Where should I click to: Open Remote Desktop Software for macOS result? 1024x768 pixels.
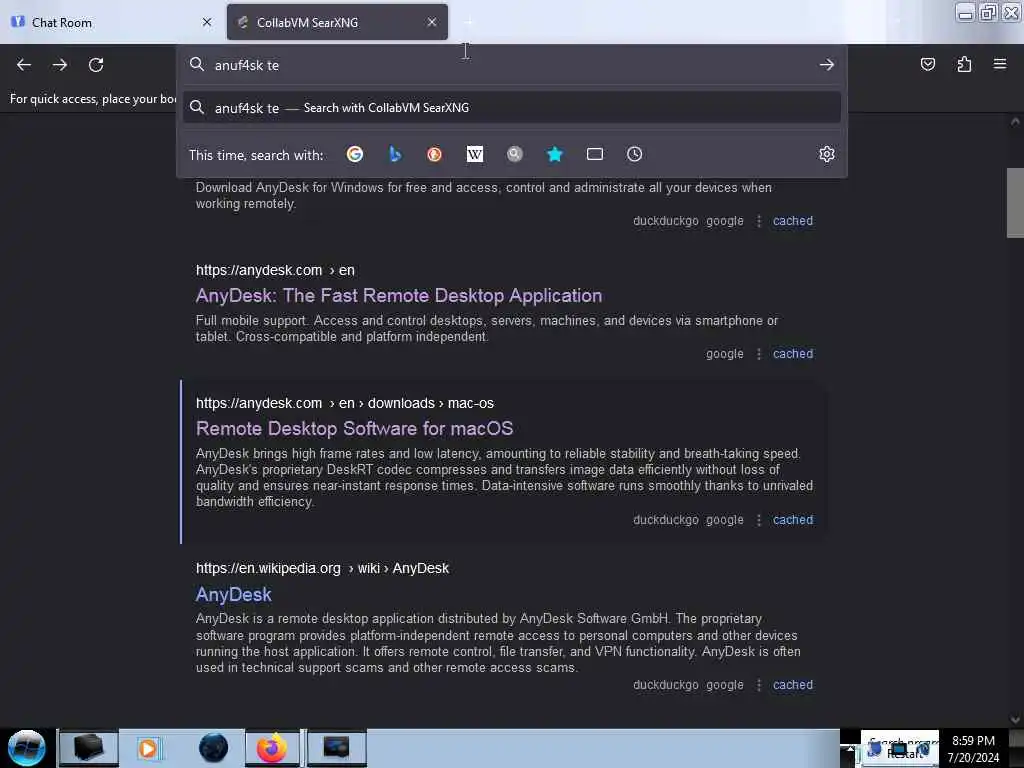354,428
